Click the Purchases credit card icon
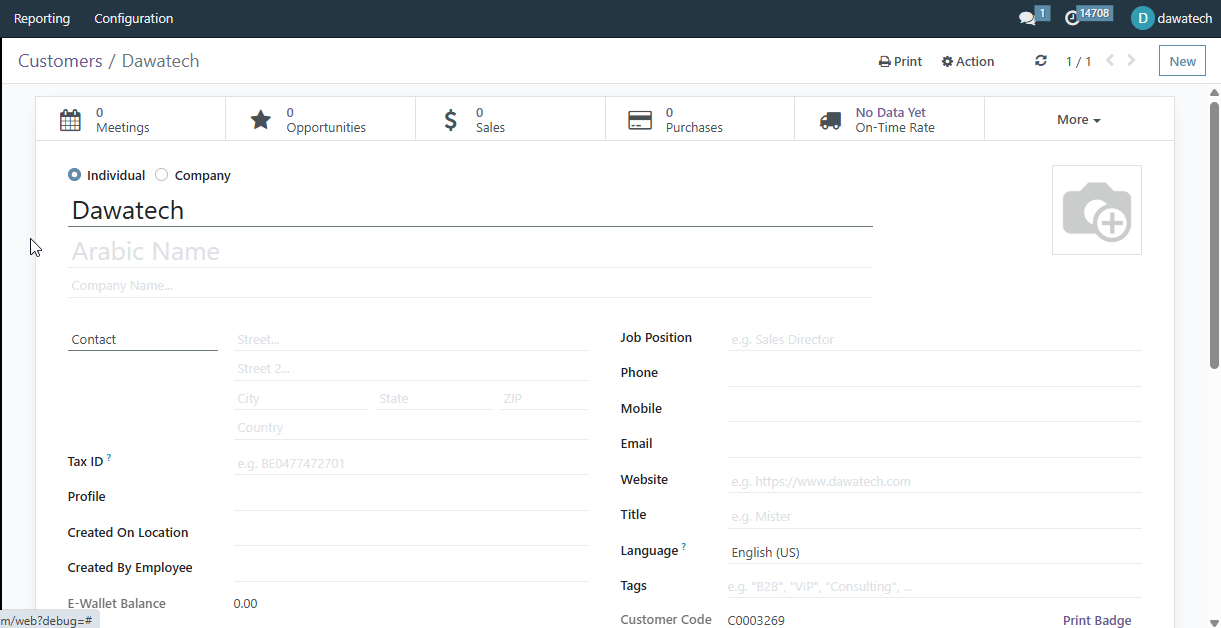Image resolution: width=1221 pixels, height=628 pixels. click(x=640, y=120)
